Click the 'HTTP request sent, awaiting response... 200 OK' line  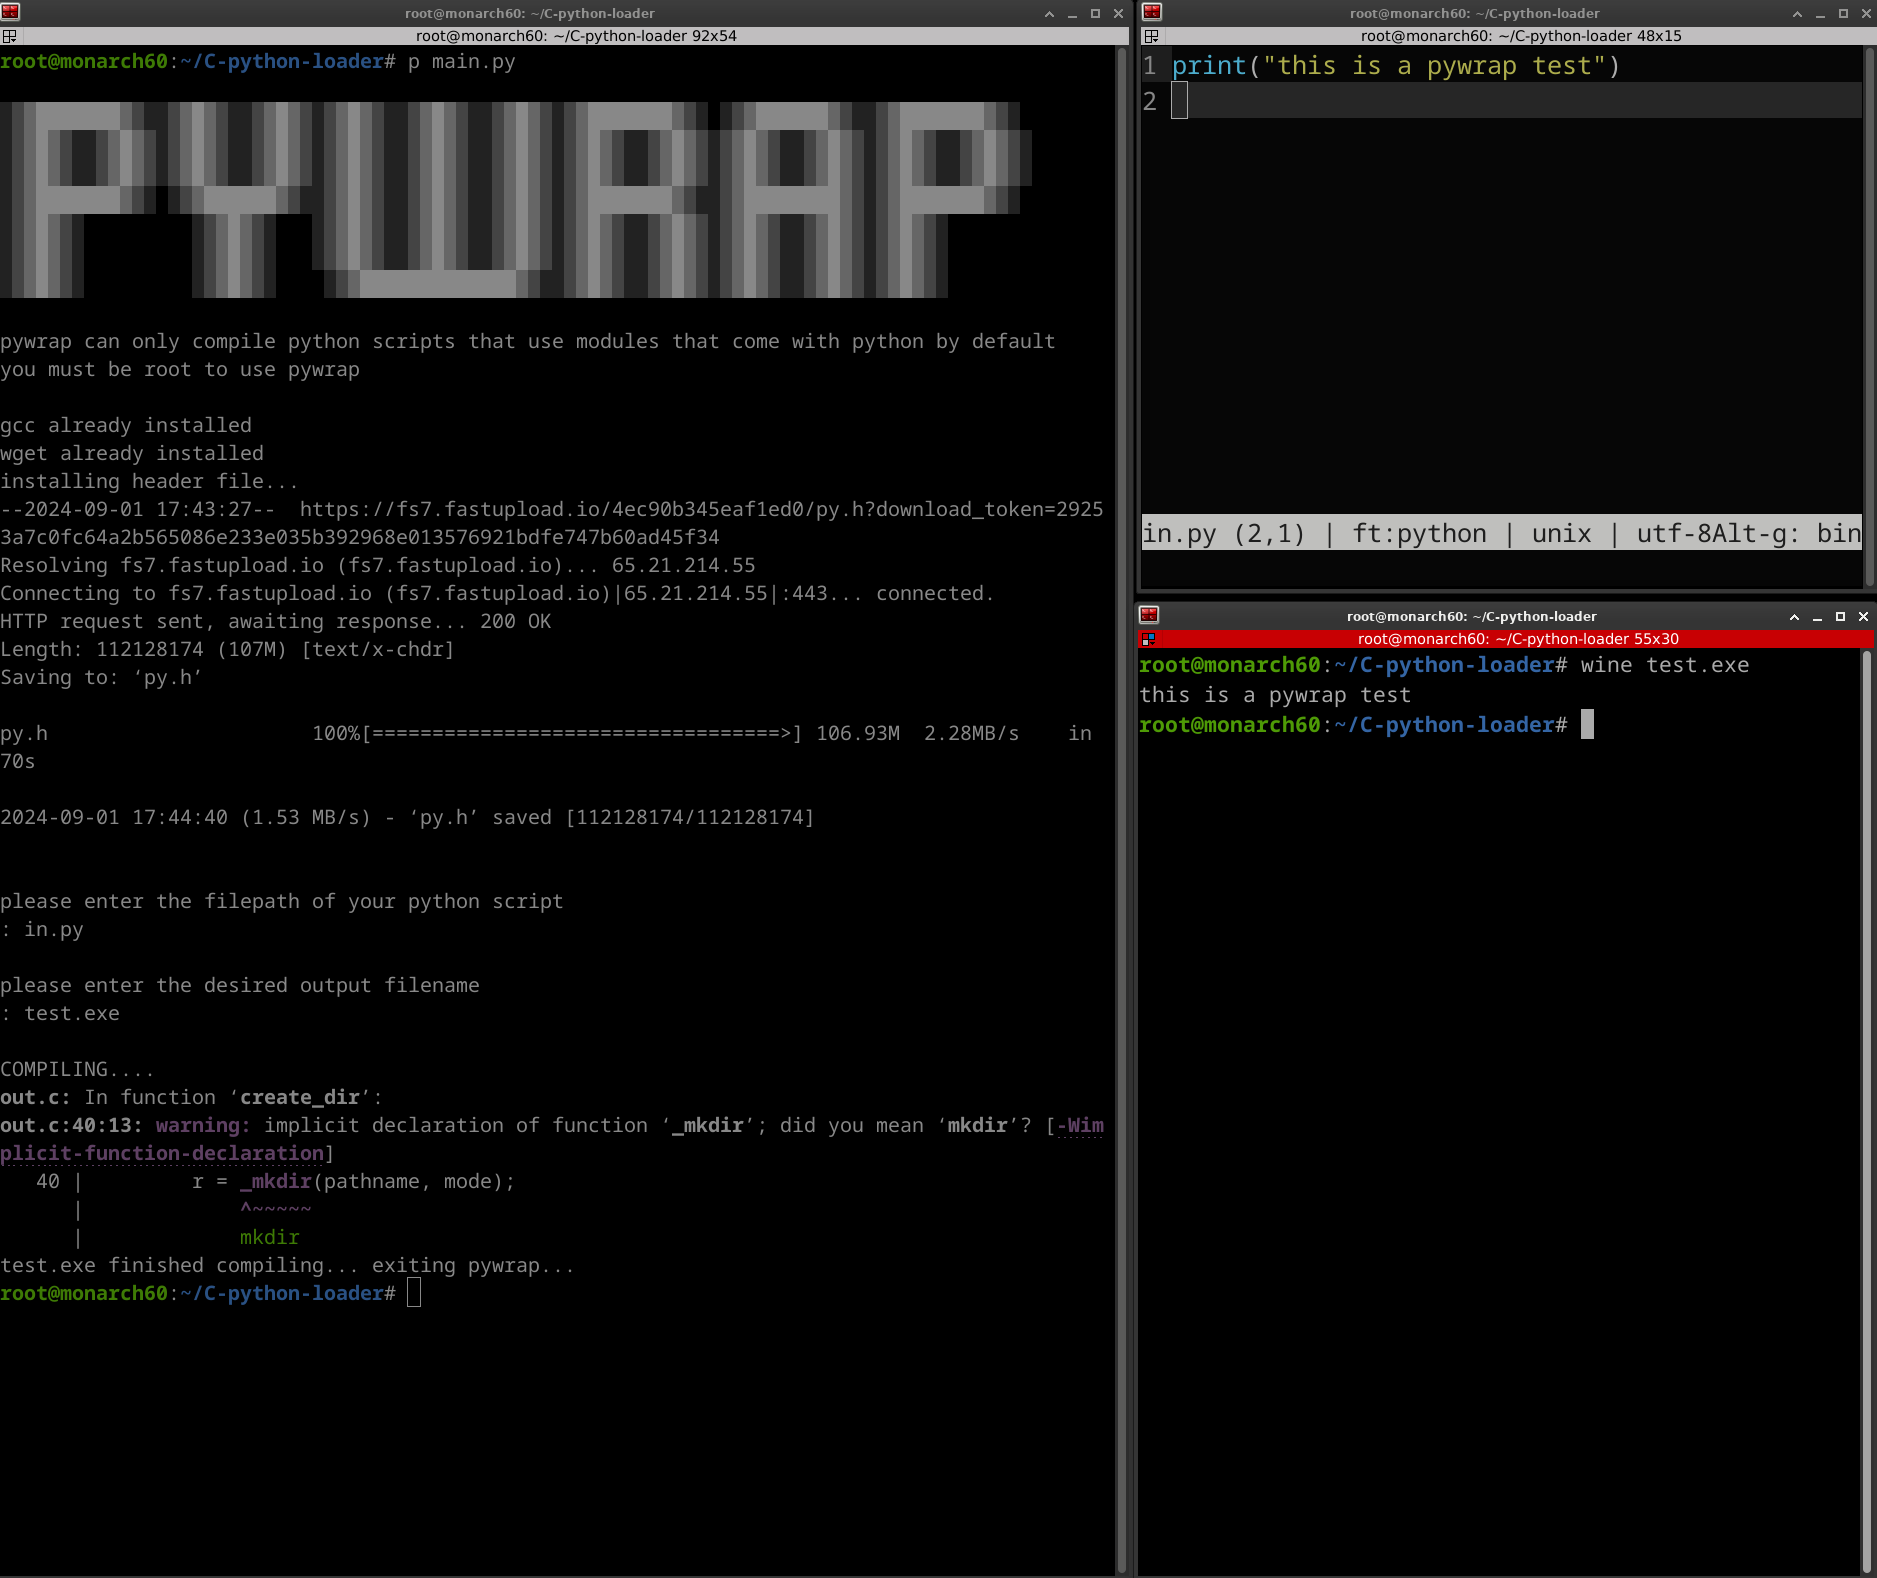click(276, 622)
